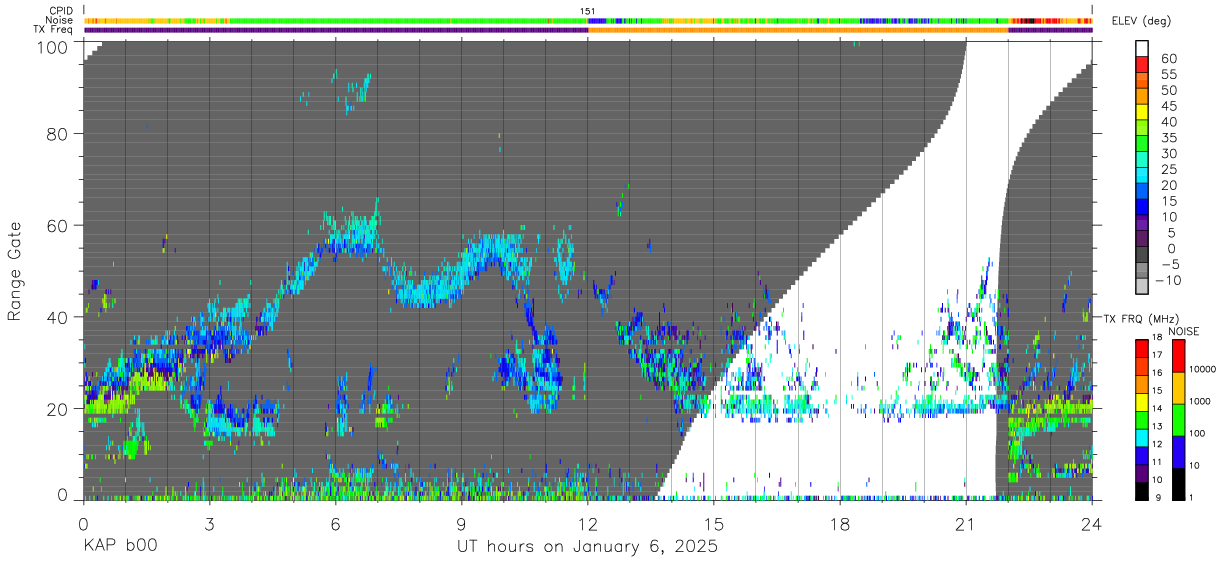Click the "80" tick on Range Gate axis
The height and width of the screenshot is (567, 1228).
[x=59, y=134]
